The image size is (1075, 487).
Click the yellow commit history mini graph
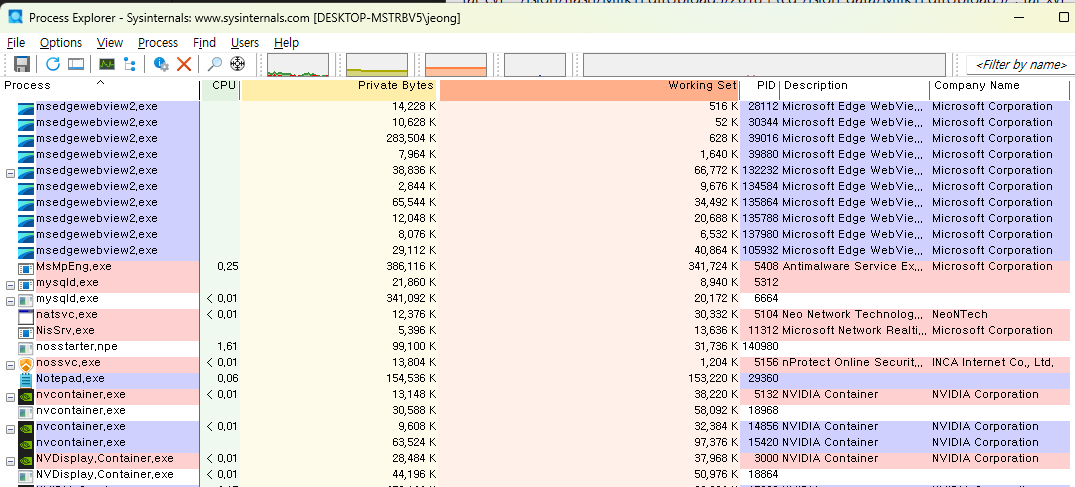coord(377,65)
